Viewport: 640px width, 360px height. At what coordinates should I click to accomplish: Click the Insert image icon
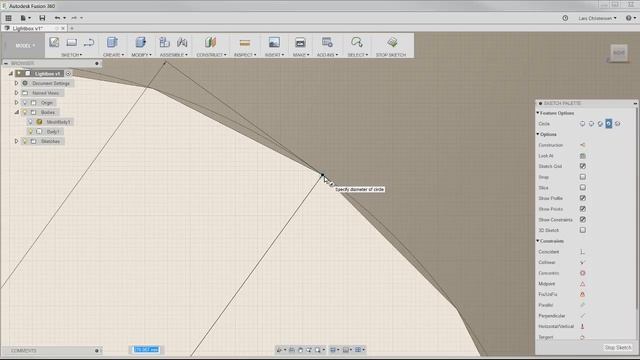[x=274, y=42]
